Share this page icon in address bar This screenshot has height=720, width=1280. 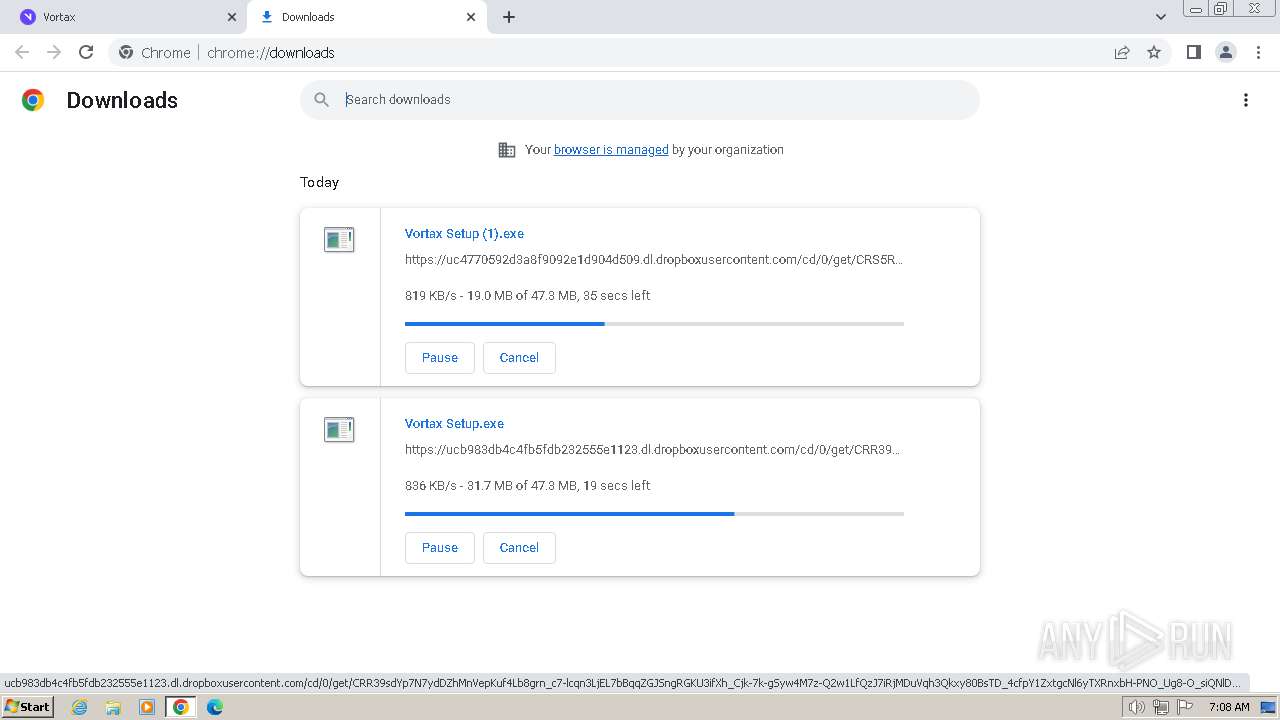click(1122, 52)
